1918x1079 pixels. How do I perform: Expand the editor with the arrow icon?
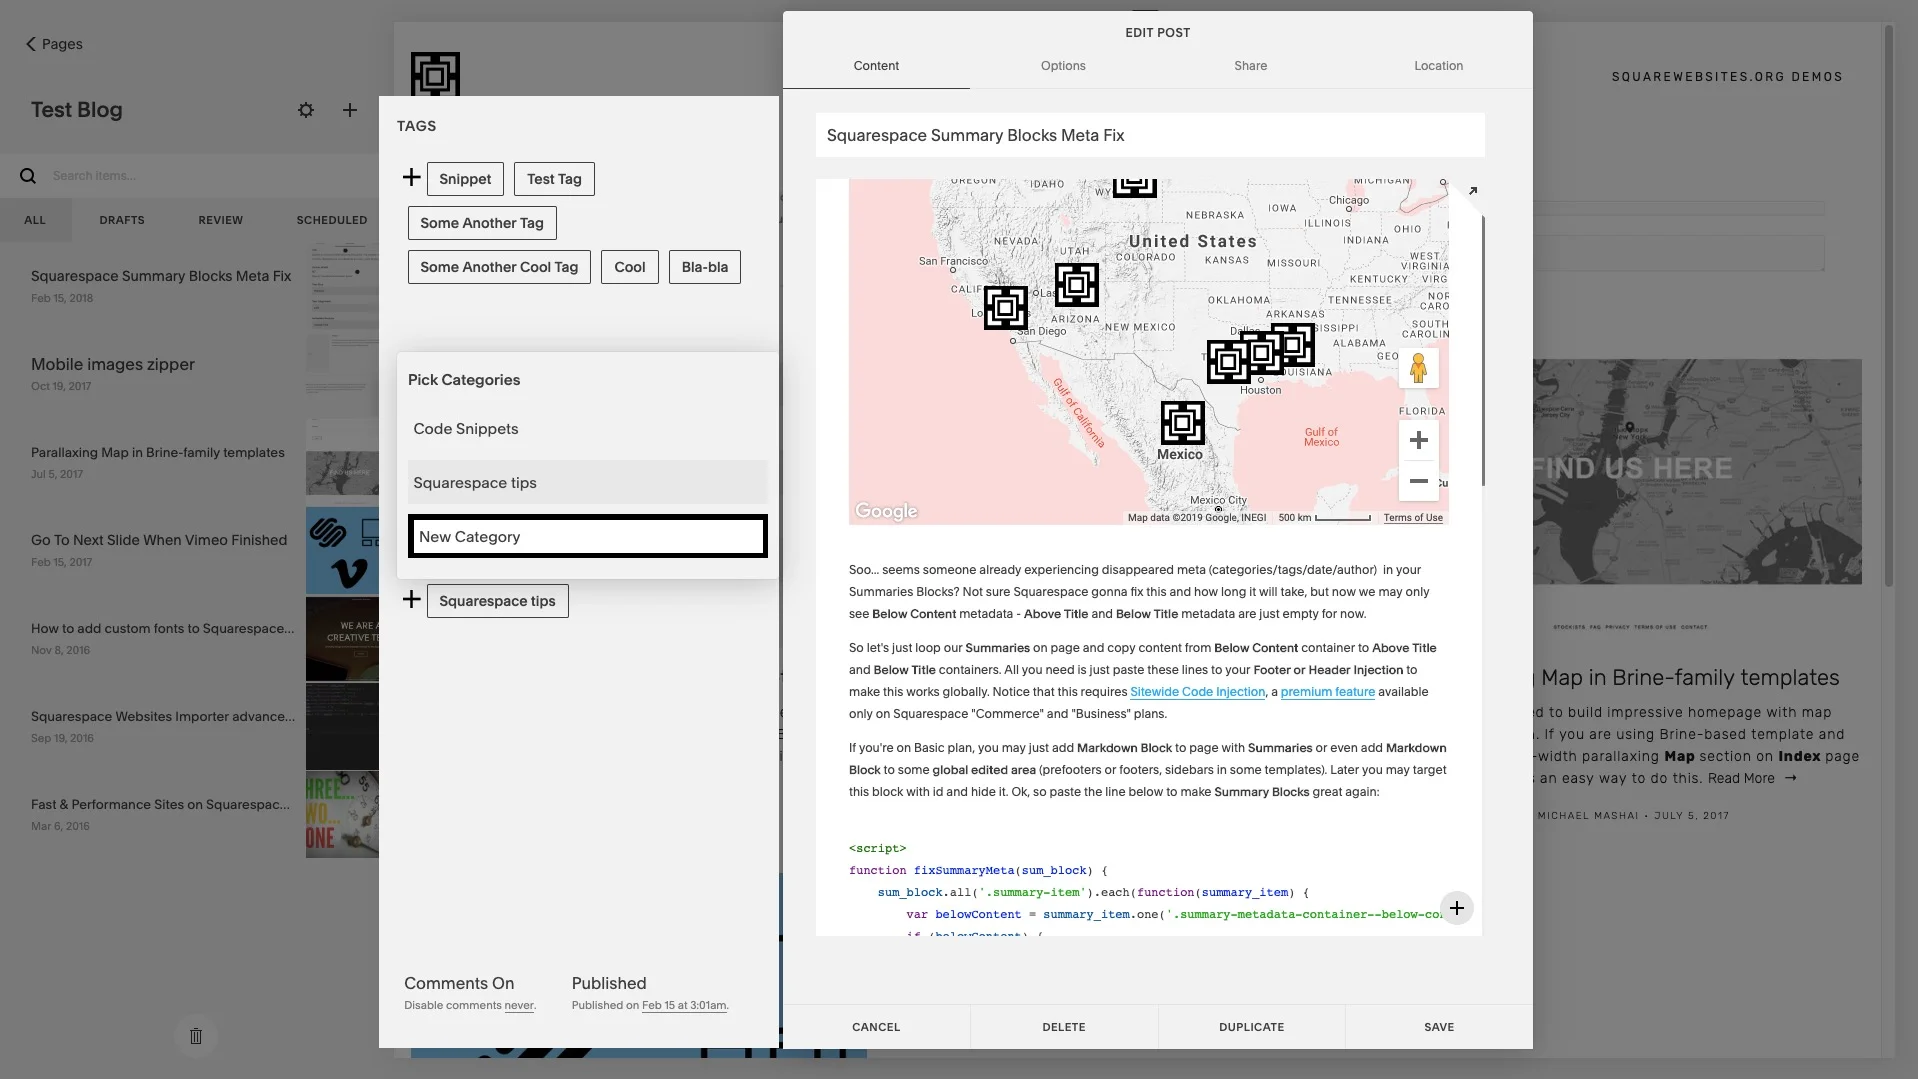tap(1472, 191)
